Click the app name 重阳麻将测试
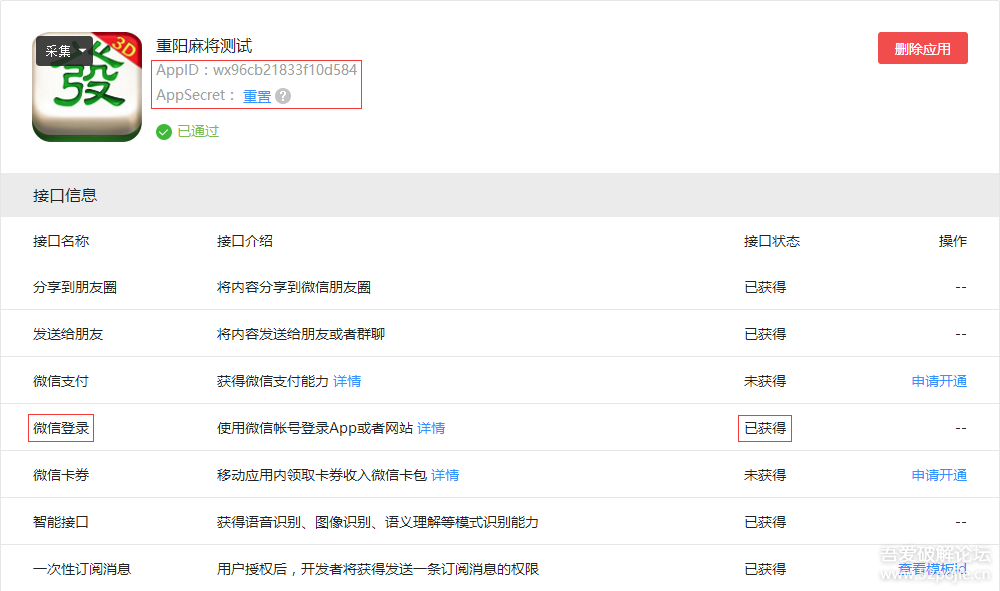The height and width of the screenshot is (591, 1000). tap(204, 46)
